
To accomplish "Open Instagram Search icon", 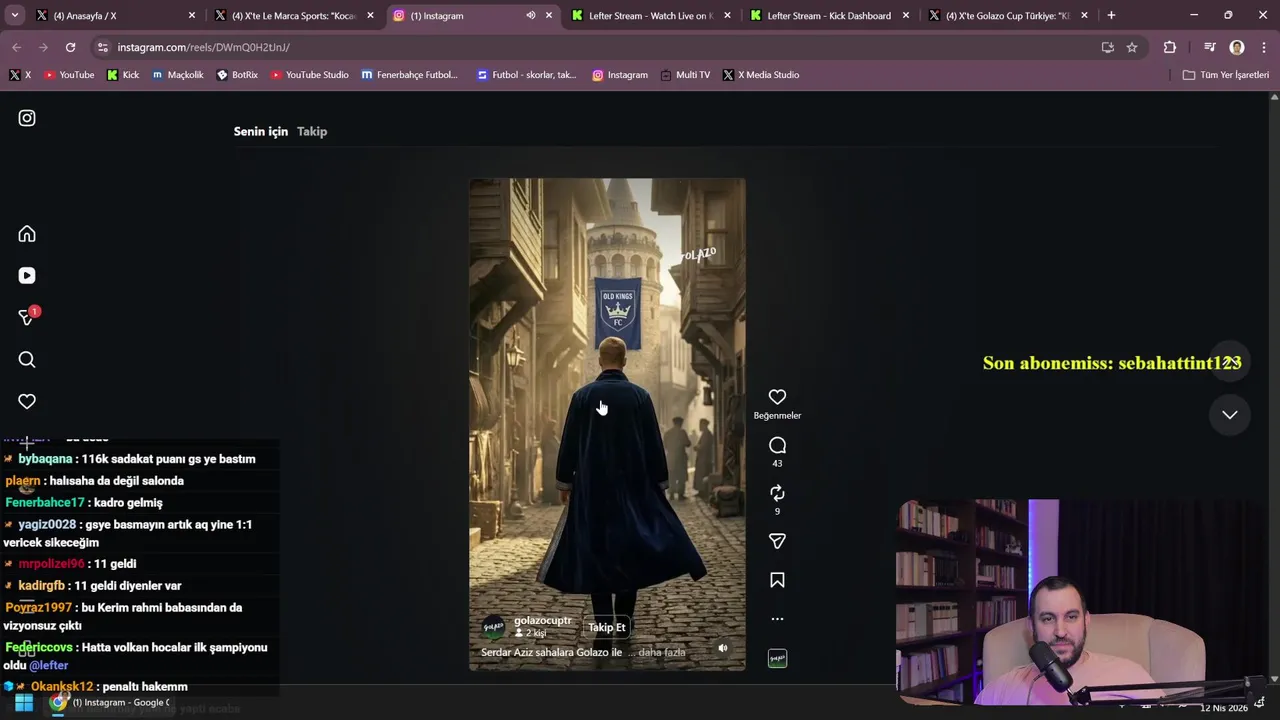I will point(27,360).
